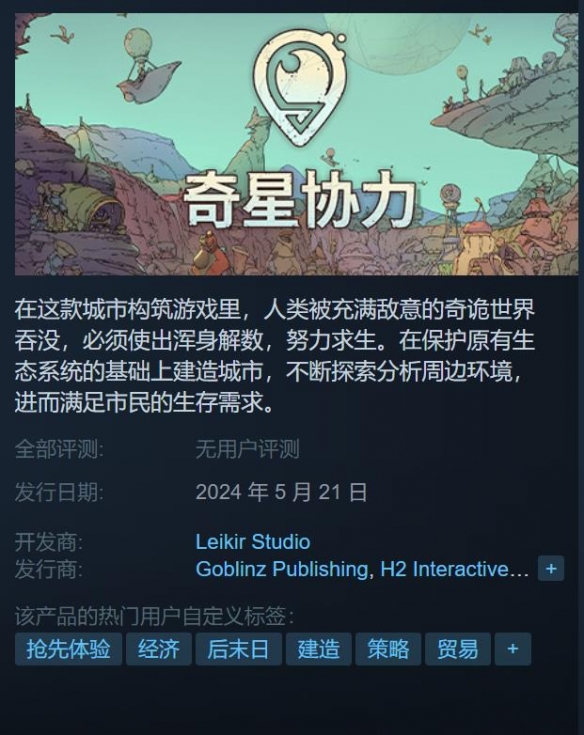This screenshot has height=735, width=584.
Task: Expand more tags with plus button
Action: pyautogui.click(x=513, y=649)
